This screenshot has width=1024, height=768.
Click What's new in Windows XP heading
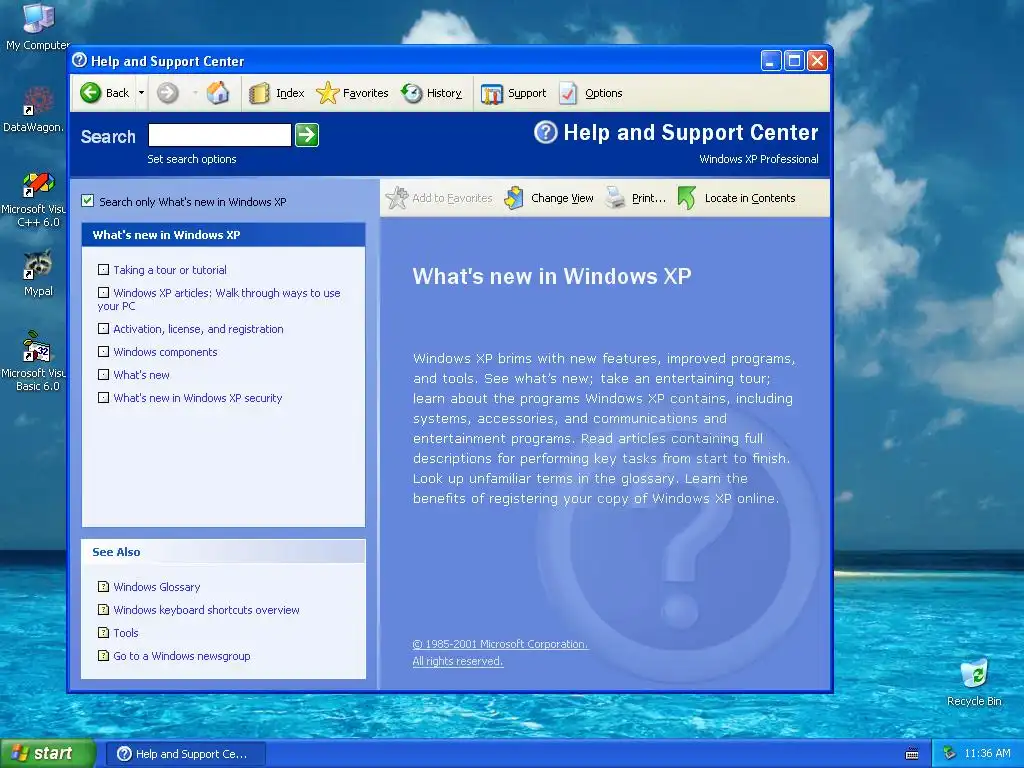click(552, 276)
